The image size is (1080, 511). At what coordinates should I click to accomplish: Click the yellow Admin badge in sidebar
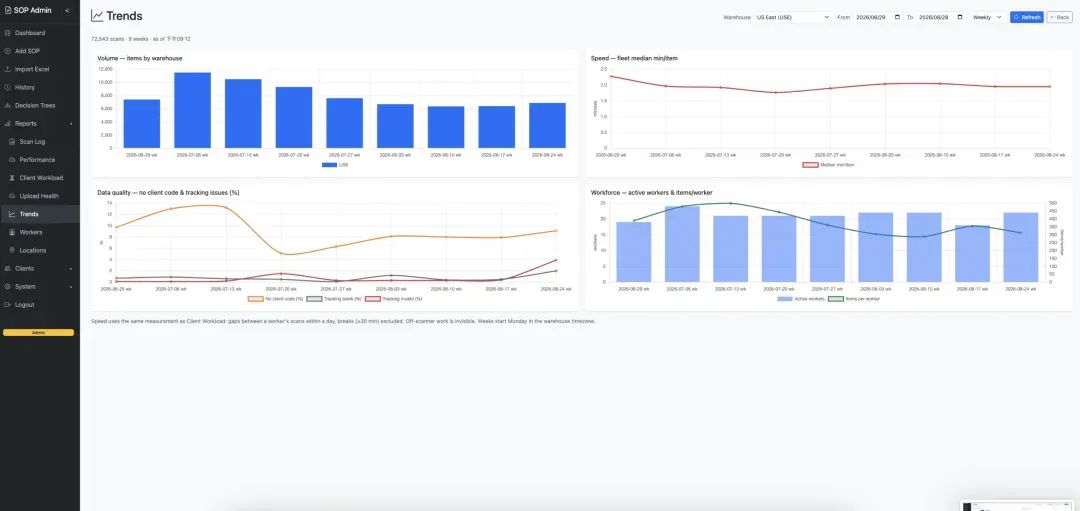pyautogui.click(x=39, y=333)
